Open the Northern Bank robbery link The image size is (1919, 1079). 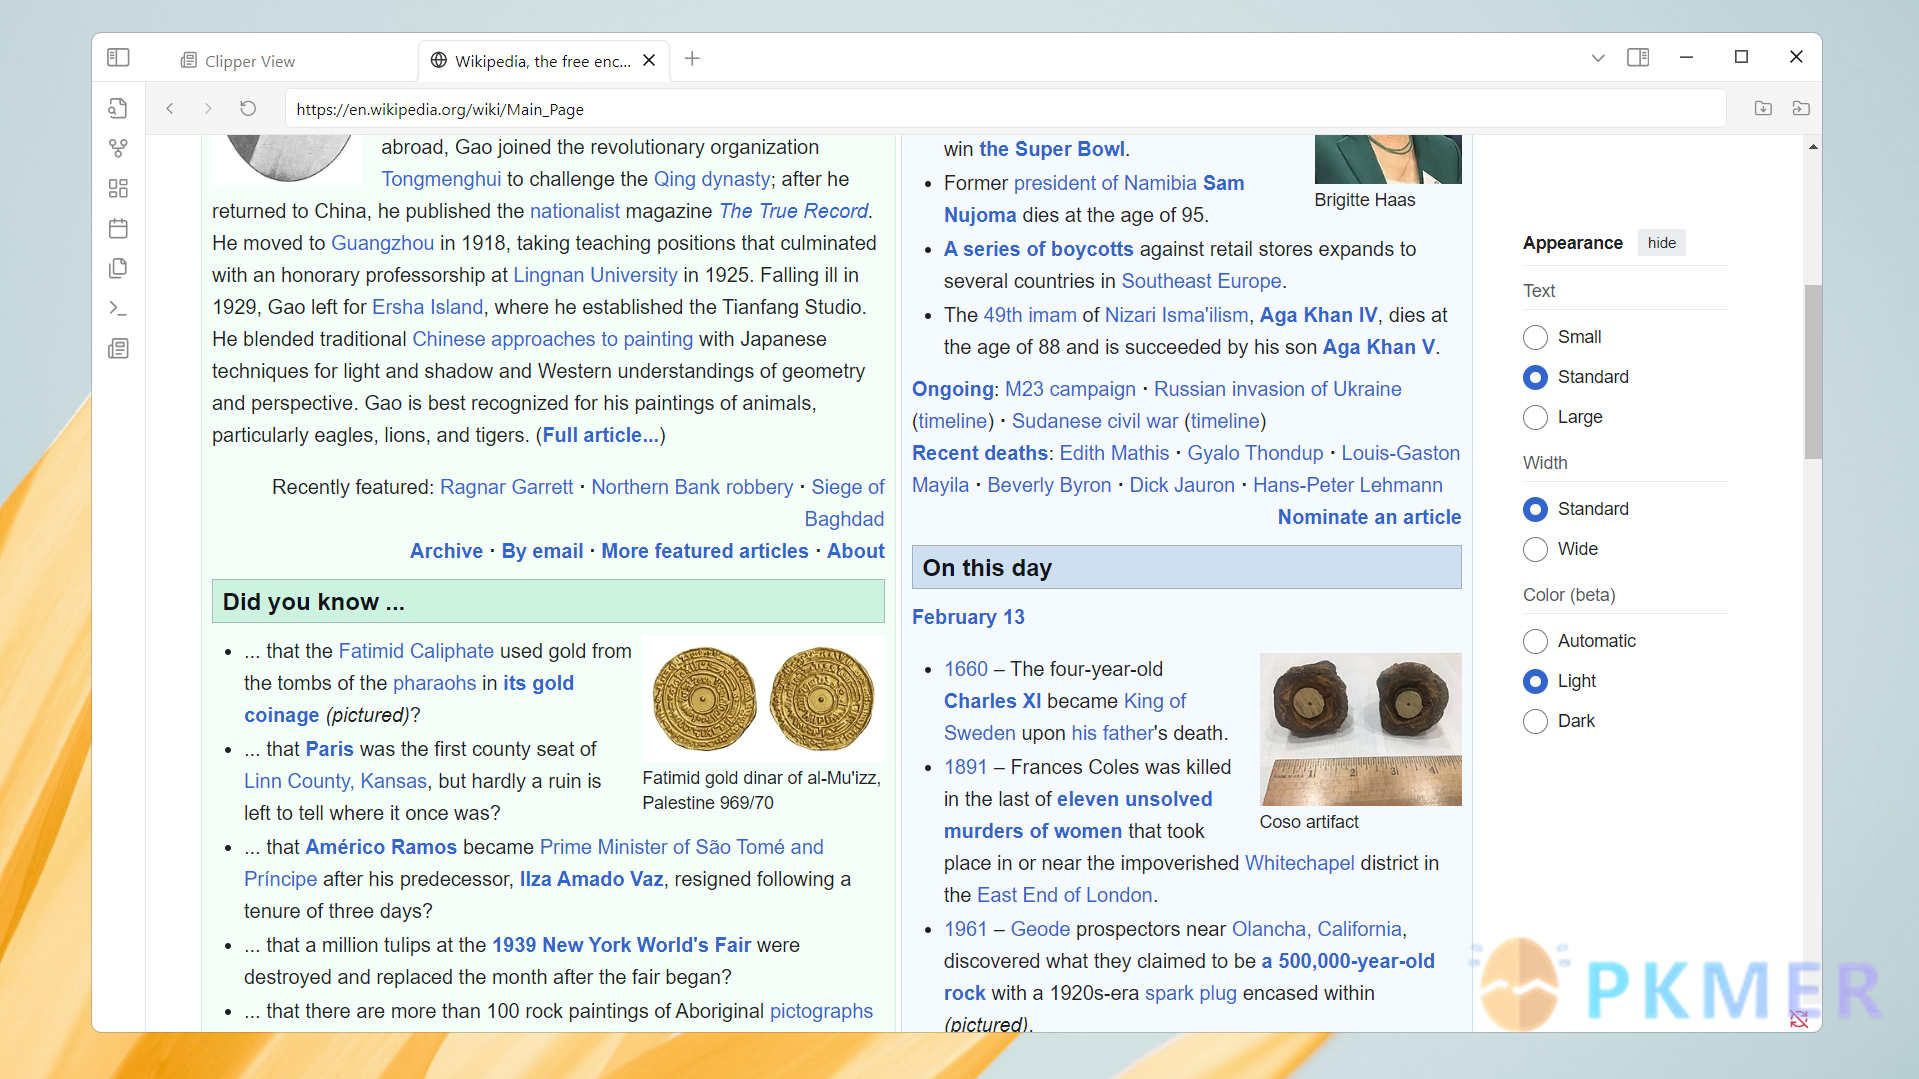(692, 487)
